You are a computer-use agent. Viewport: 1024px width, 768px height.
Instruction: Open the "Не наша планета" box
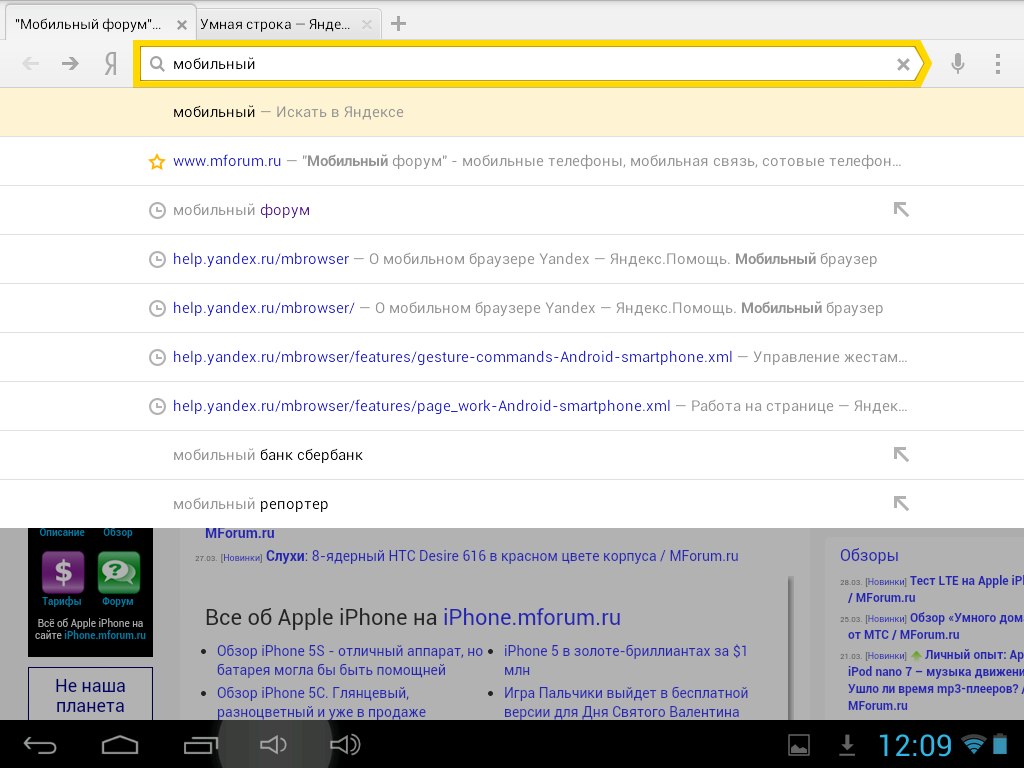90,694
